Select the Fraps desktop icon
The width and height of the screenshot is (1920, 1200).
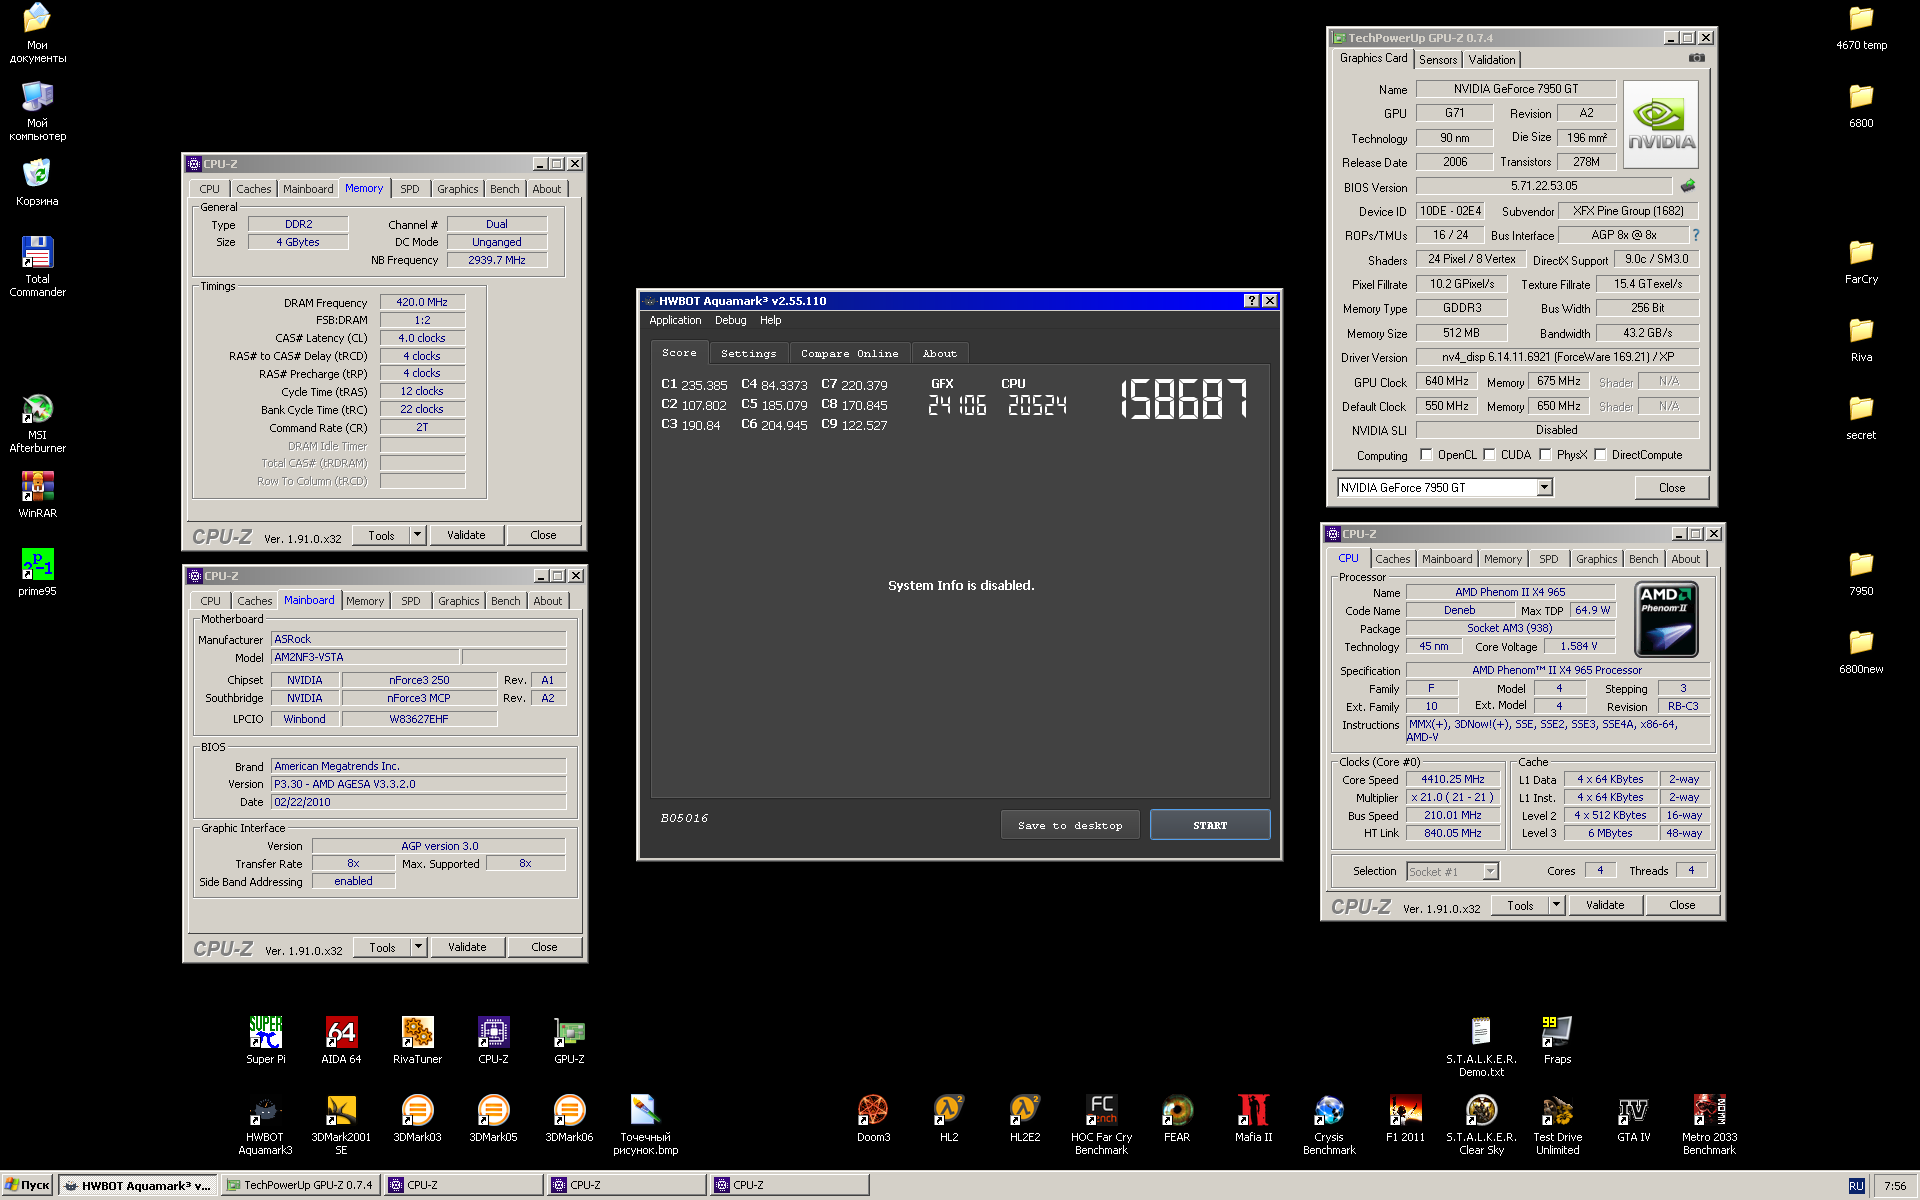coord(1558,1040)
